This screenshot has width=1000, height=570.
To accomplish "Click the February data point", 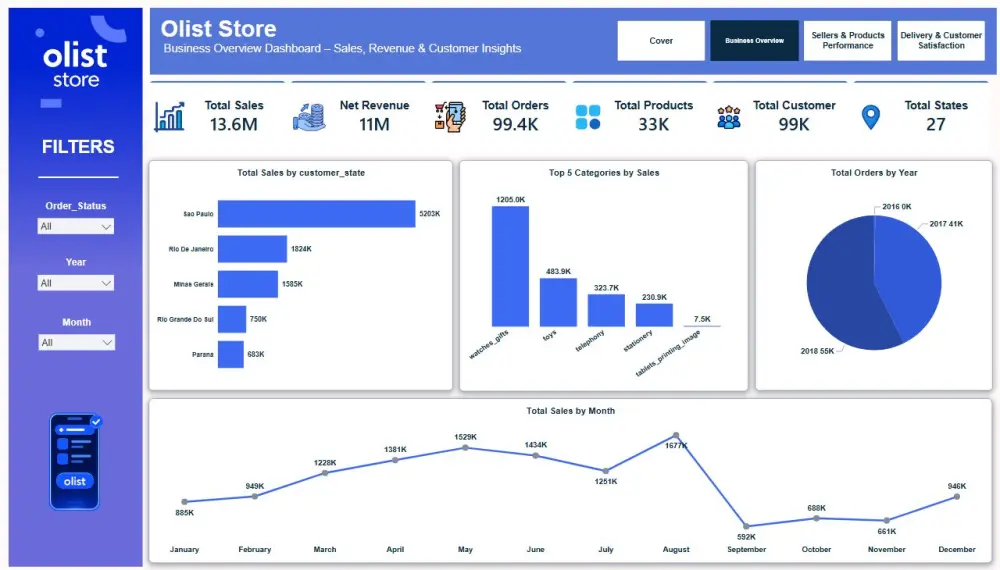I will pyautogui.click(x=254, y=496).
